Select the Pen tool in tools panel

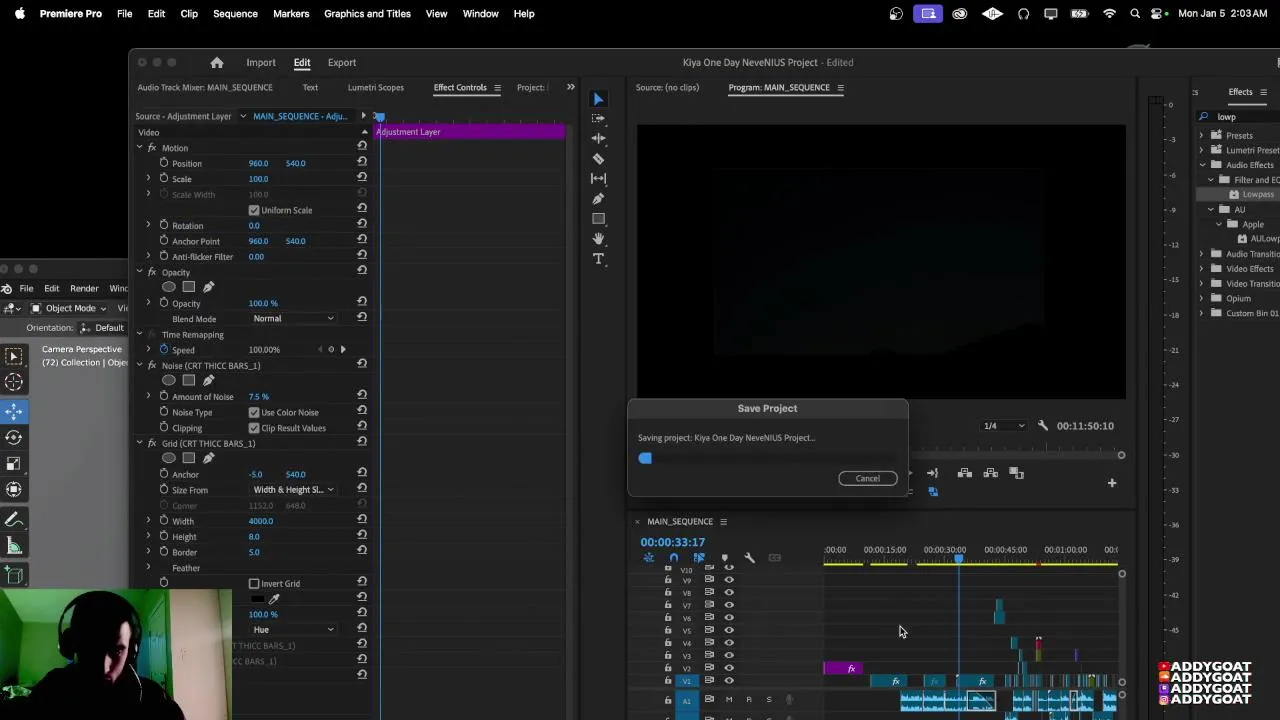598,199
